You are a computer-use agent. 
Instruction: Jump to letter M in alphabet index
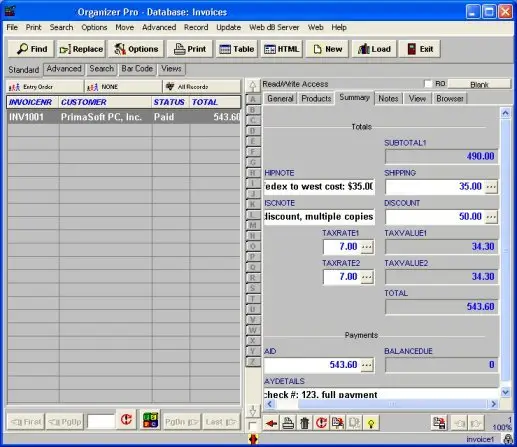253,225
